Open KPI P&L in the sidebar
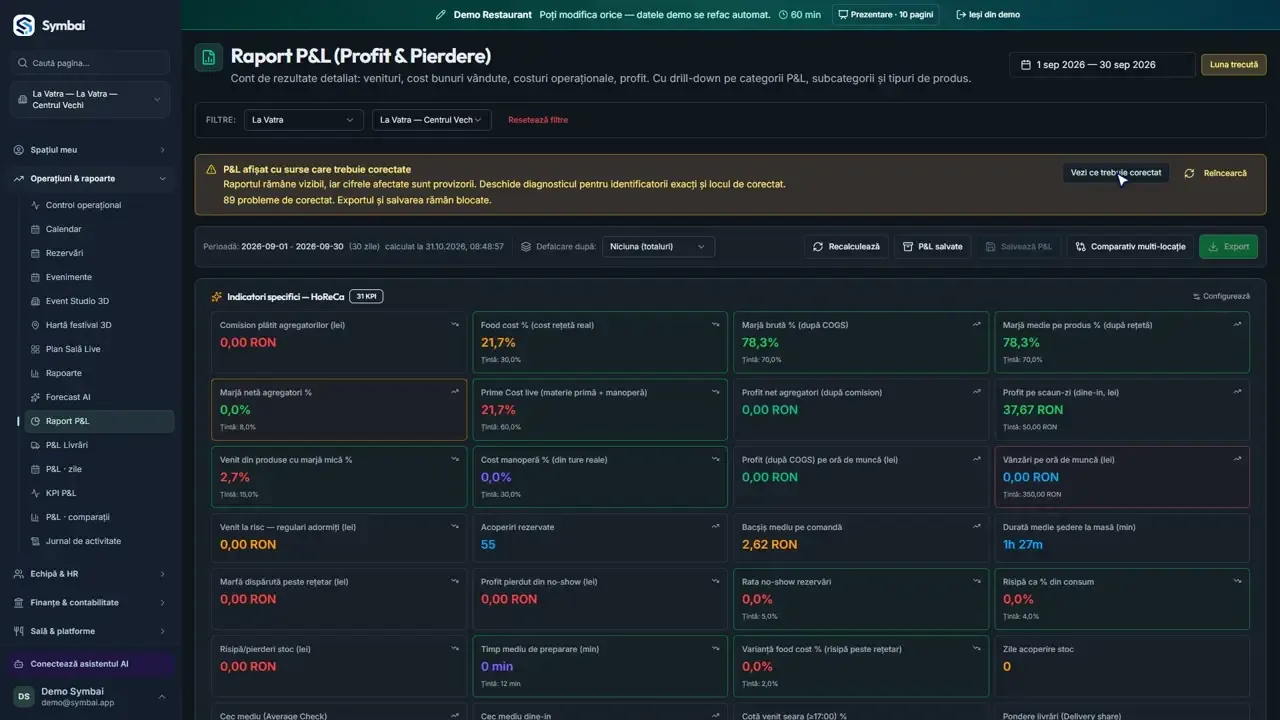The image size is (1280, 720). click(98, 493)
